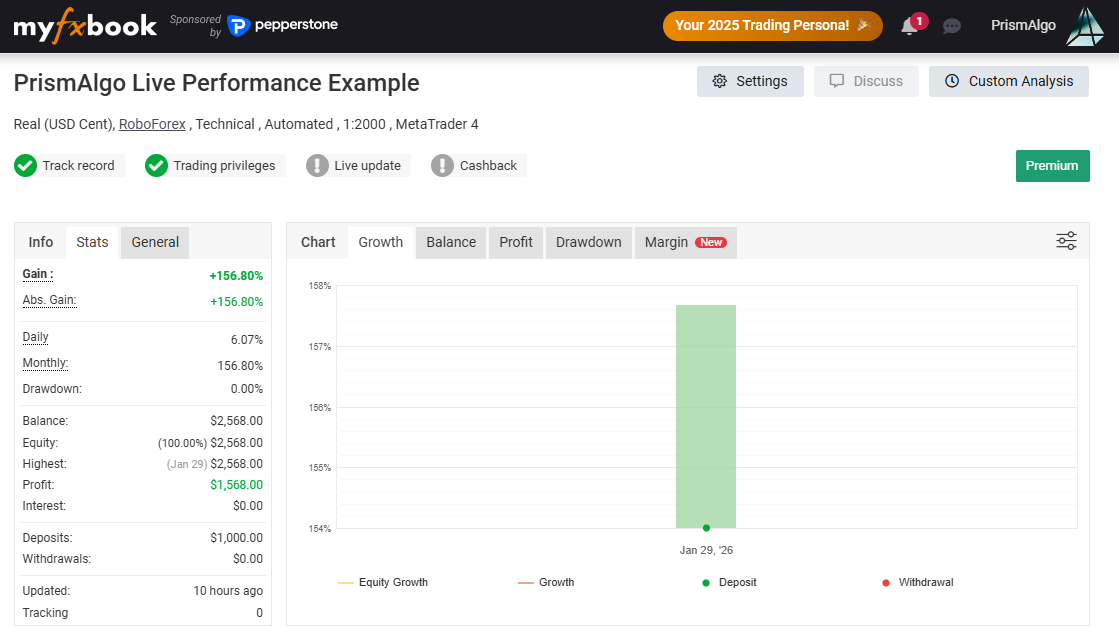1119x644 pixels.
Task: Click the $1,568.00 profit value
Action: [236, 485]
